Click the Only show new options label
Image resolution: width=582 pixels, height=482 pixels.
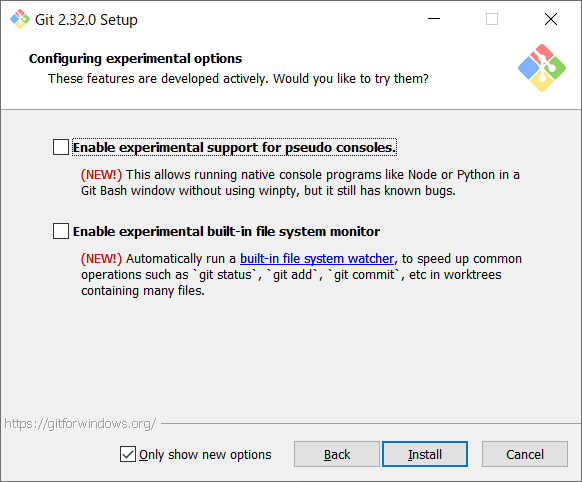(x=205, y=455)
